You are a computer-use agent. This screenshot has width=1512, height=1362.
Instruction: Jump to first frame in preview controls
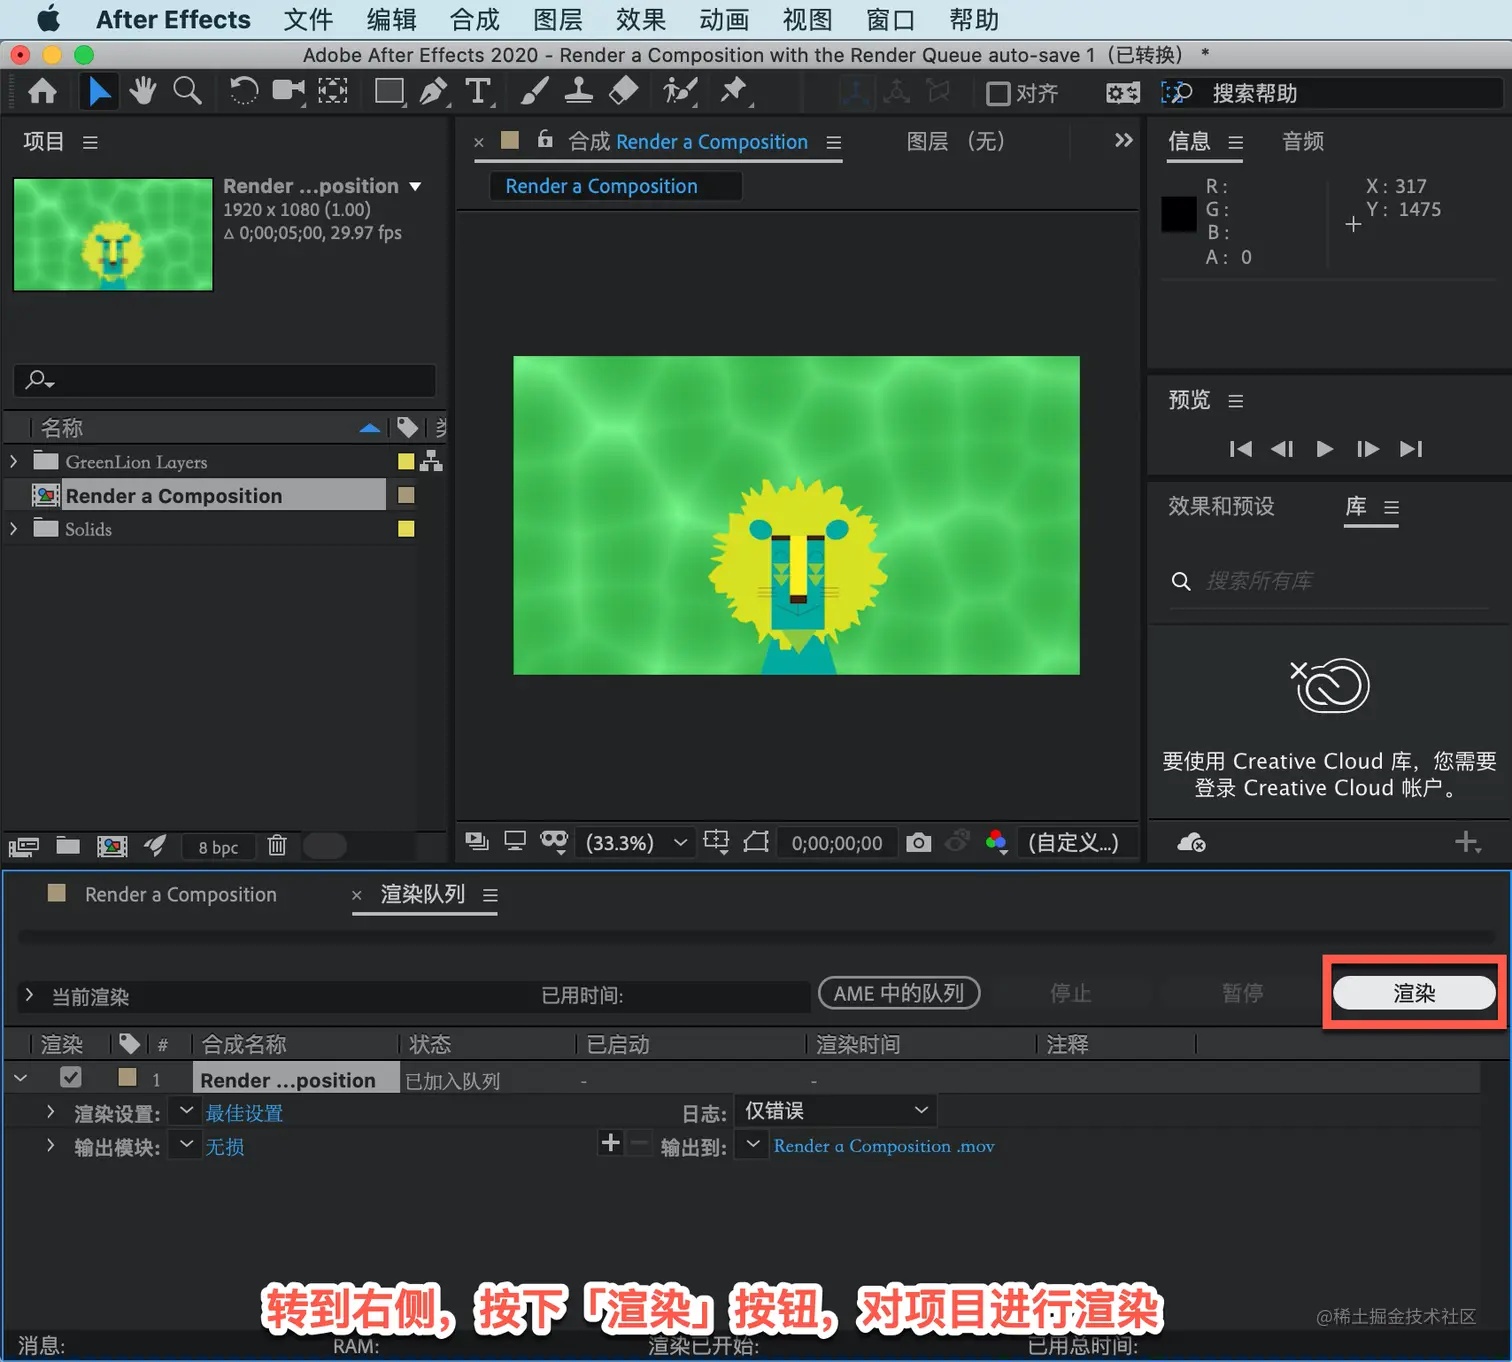pyautogui.click(x=1240, y=449)
